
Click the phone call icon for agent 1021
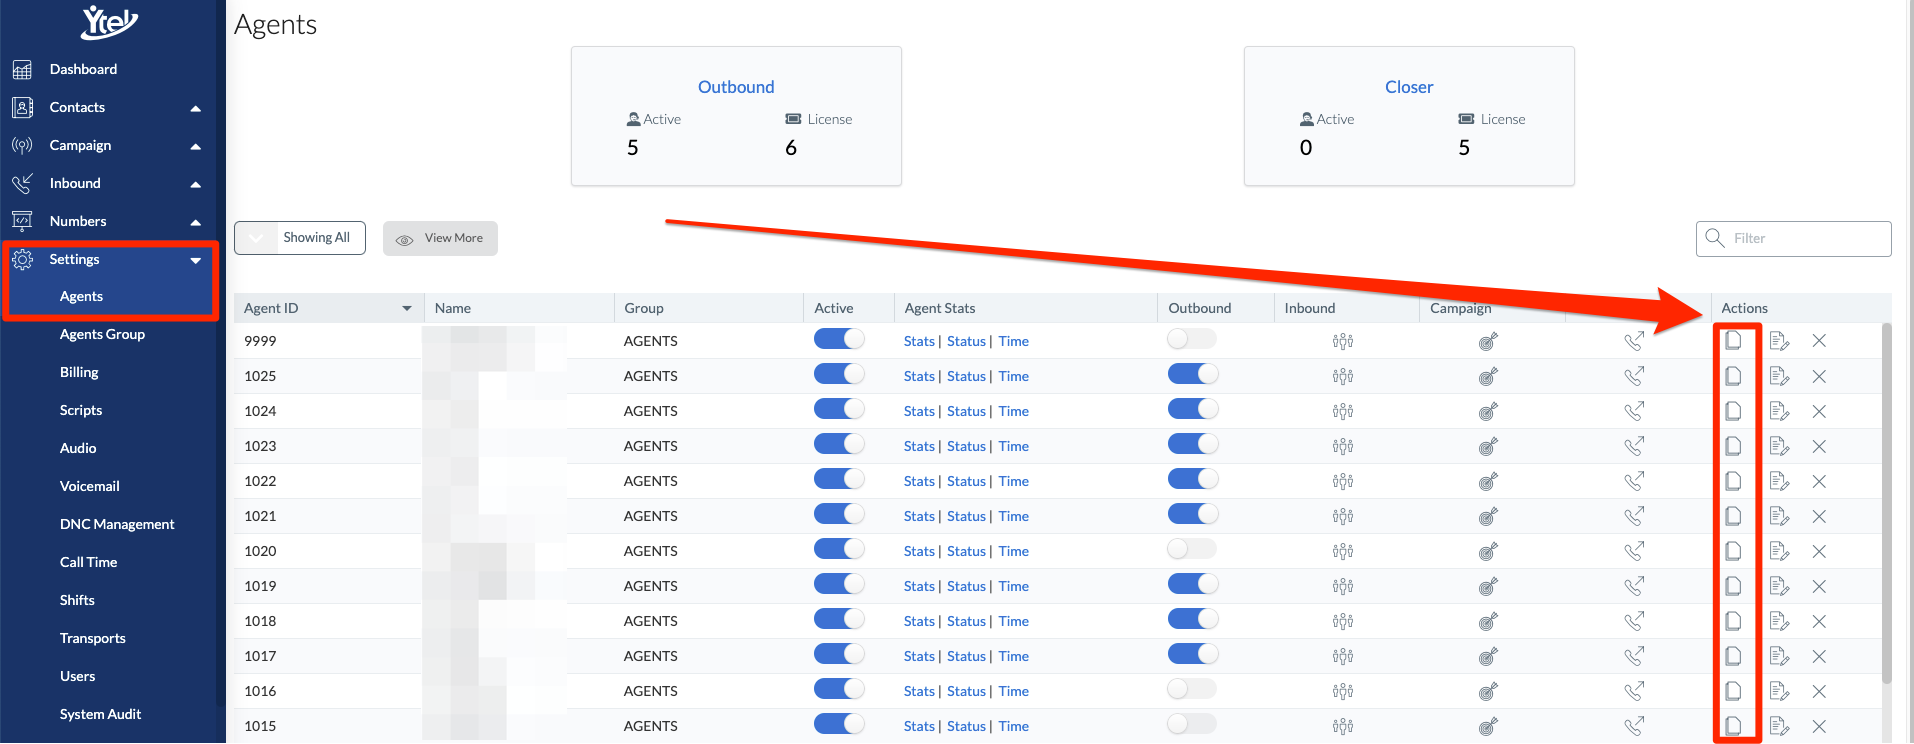click(1634, 516)
